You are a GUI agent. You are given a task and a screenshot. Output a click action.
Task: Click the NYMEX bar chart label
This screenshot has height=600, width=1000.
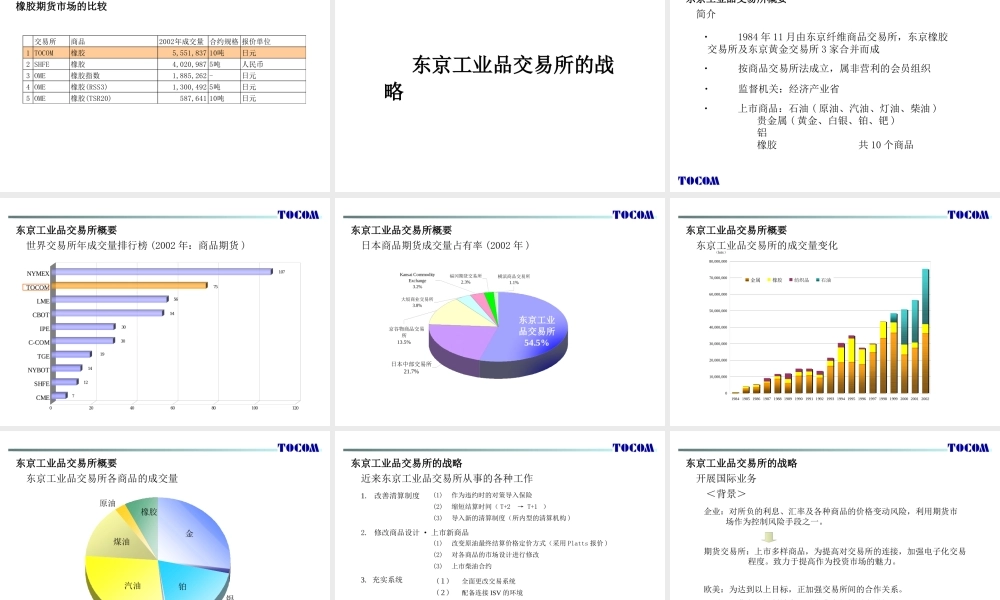(38, 274)
